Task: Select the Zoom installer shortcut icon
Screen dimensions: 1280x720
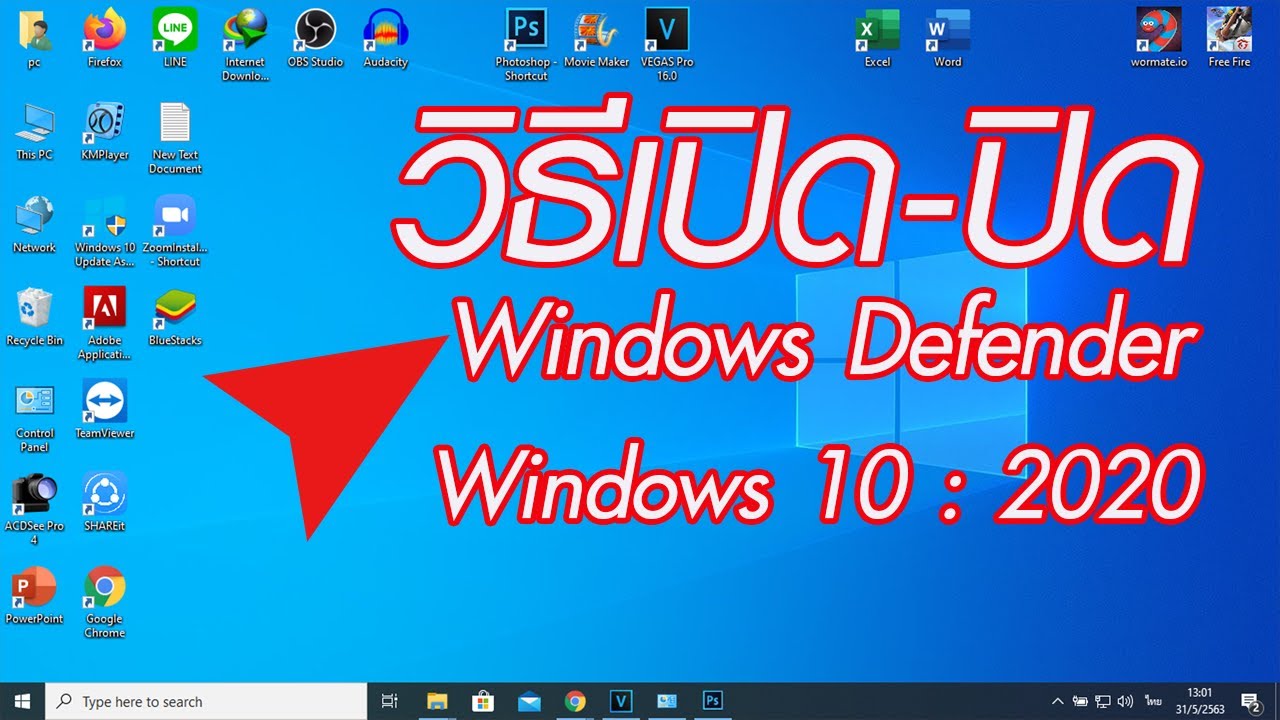Action: tap(175, 231)
